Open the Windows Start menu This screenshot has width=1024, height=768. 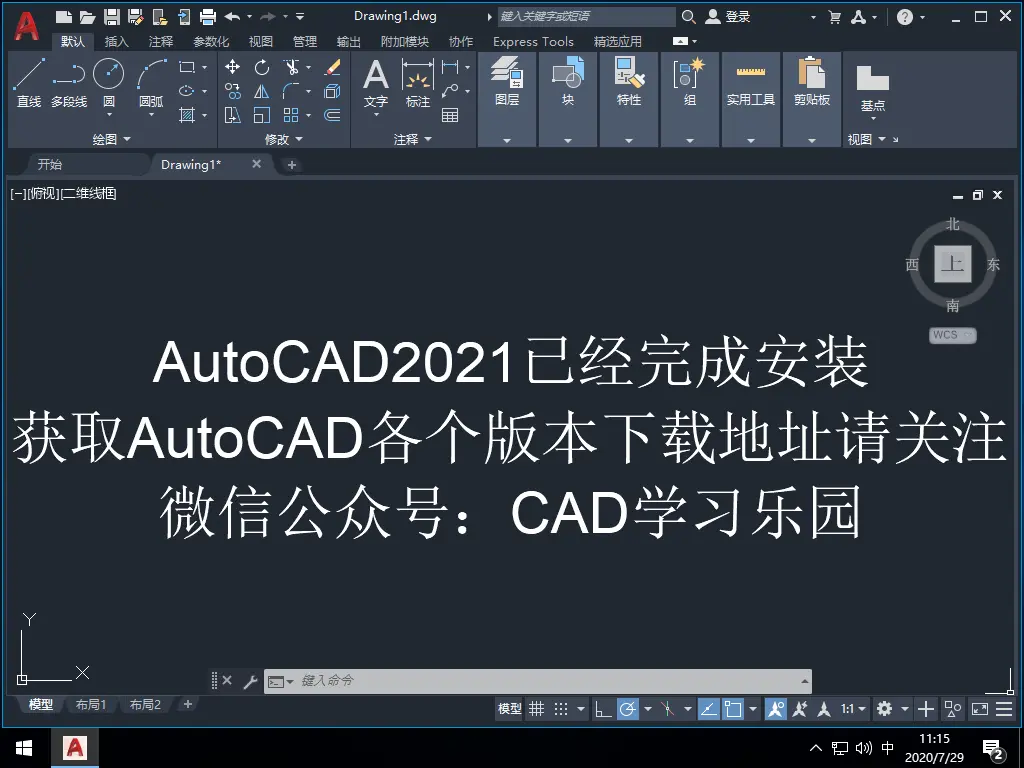click(x=24, y=748)
